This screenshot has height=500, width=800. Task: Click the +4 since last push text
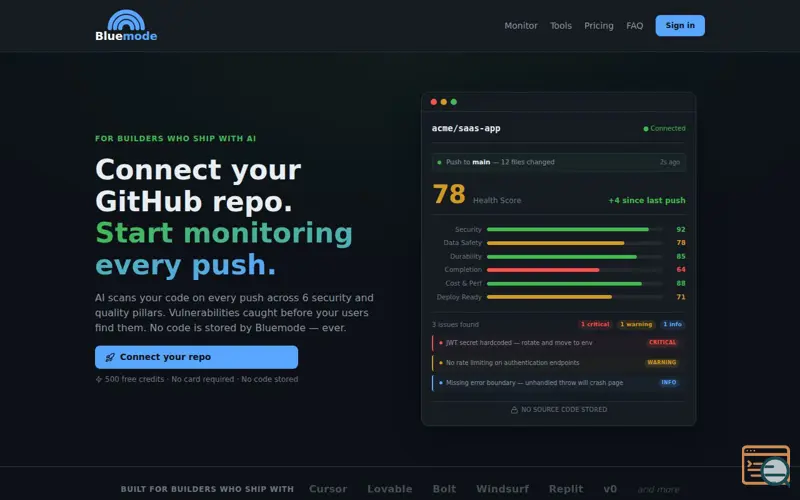(646, 201)
